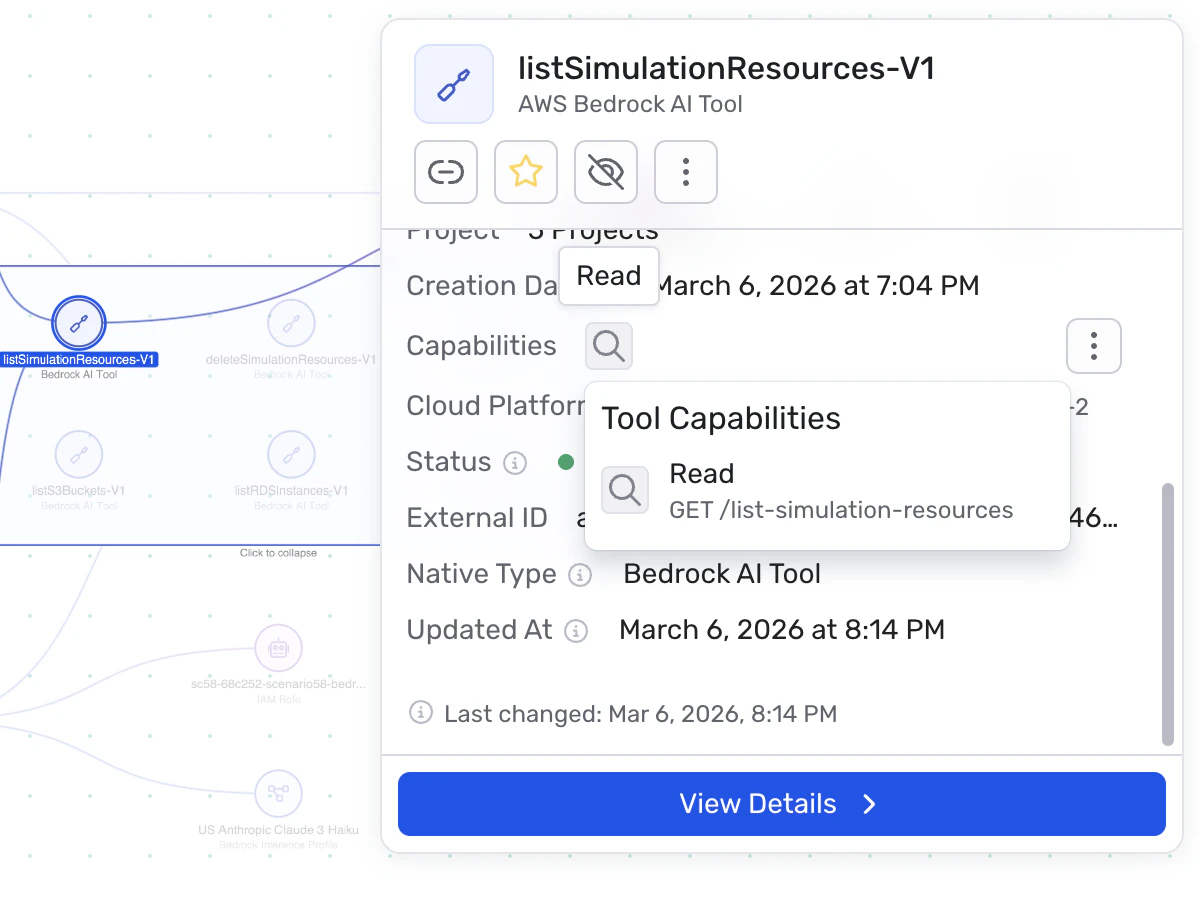1200x898 pixels.
Task: Open the header three-dot more menu
Action: (686, 172)
